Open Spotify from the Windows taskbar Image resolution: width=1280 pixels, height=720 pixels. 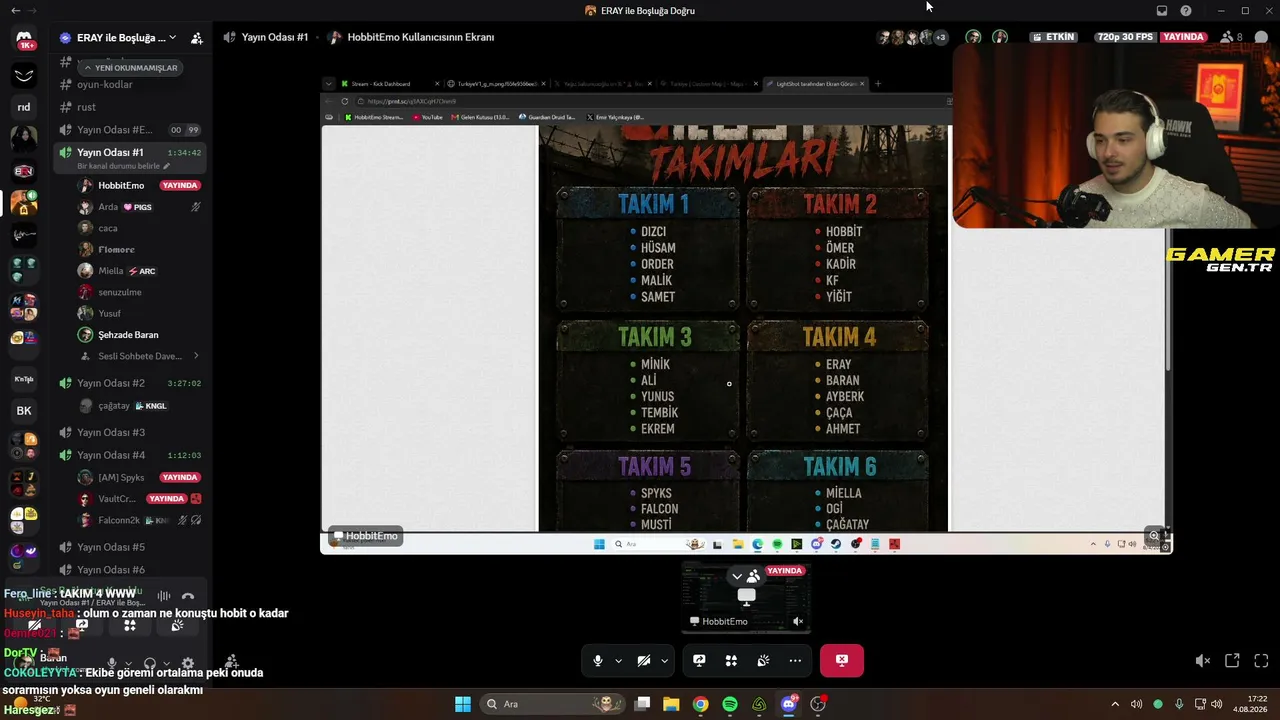coord(730,704)
